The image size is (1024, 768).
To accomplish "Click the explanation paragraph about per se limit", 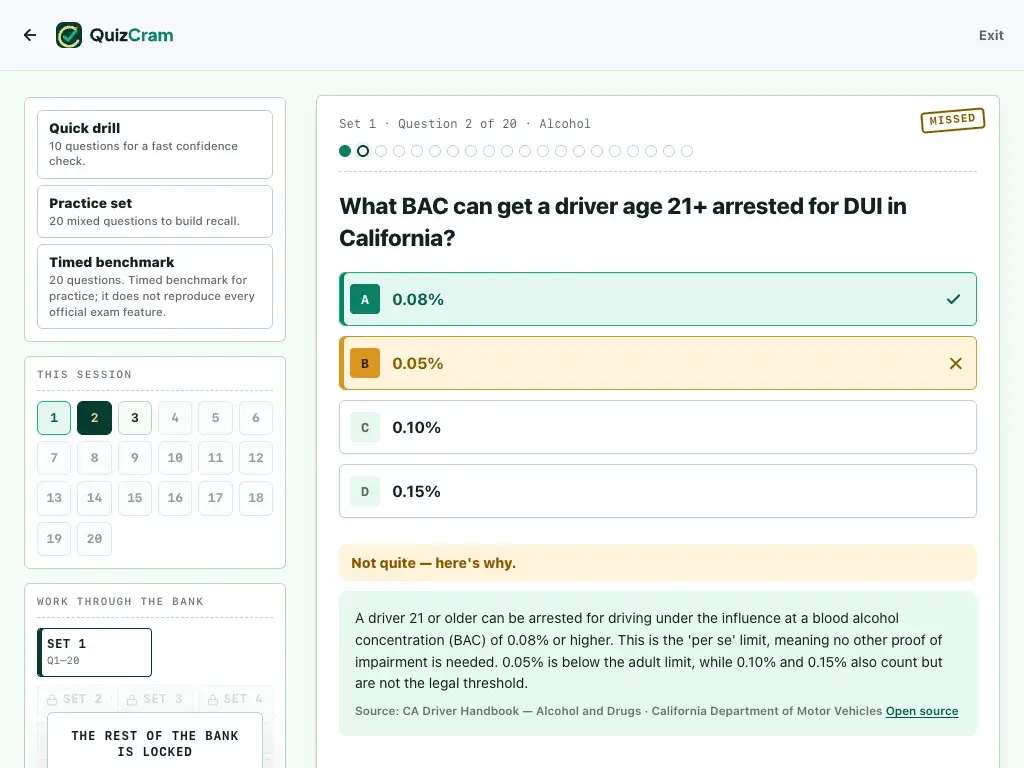I will click(648, 650).
